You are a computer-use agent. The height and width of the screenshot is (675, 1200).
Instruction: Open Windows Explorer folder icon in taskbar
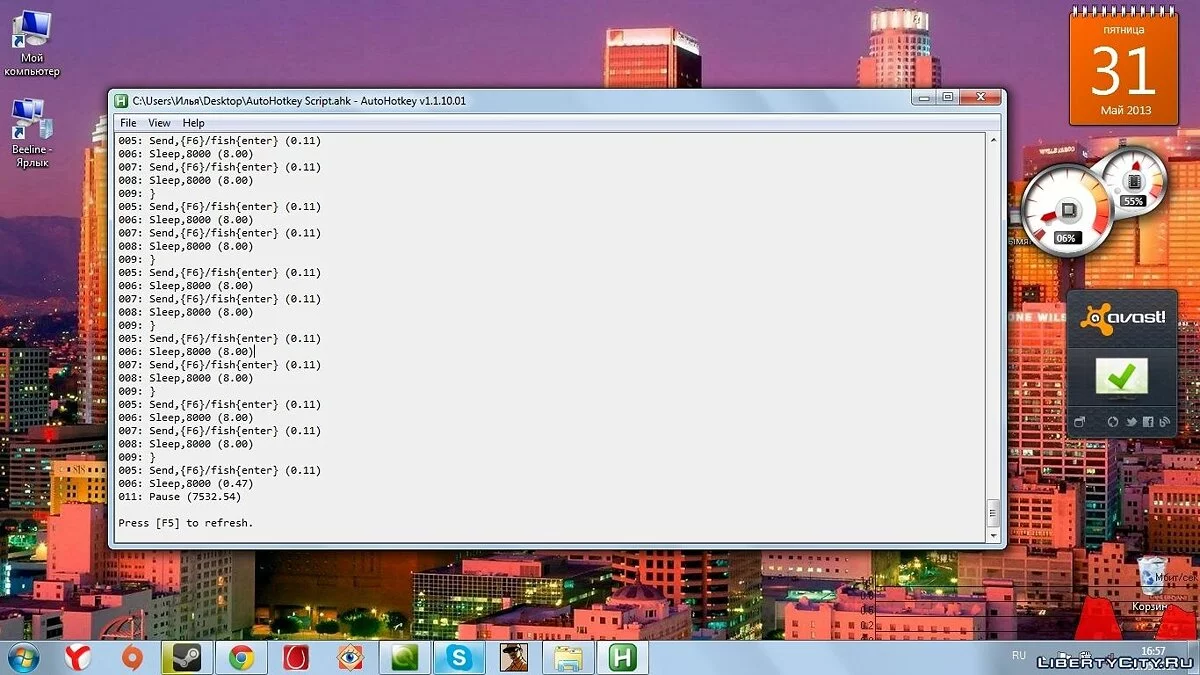[x=568, y=657]
